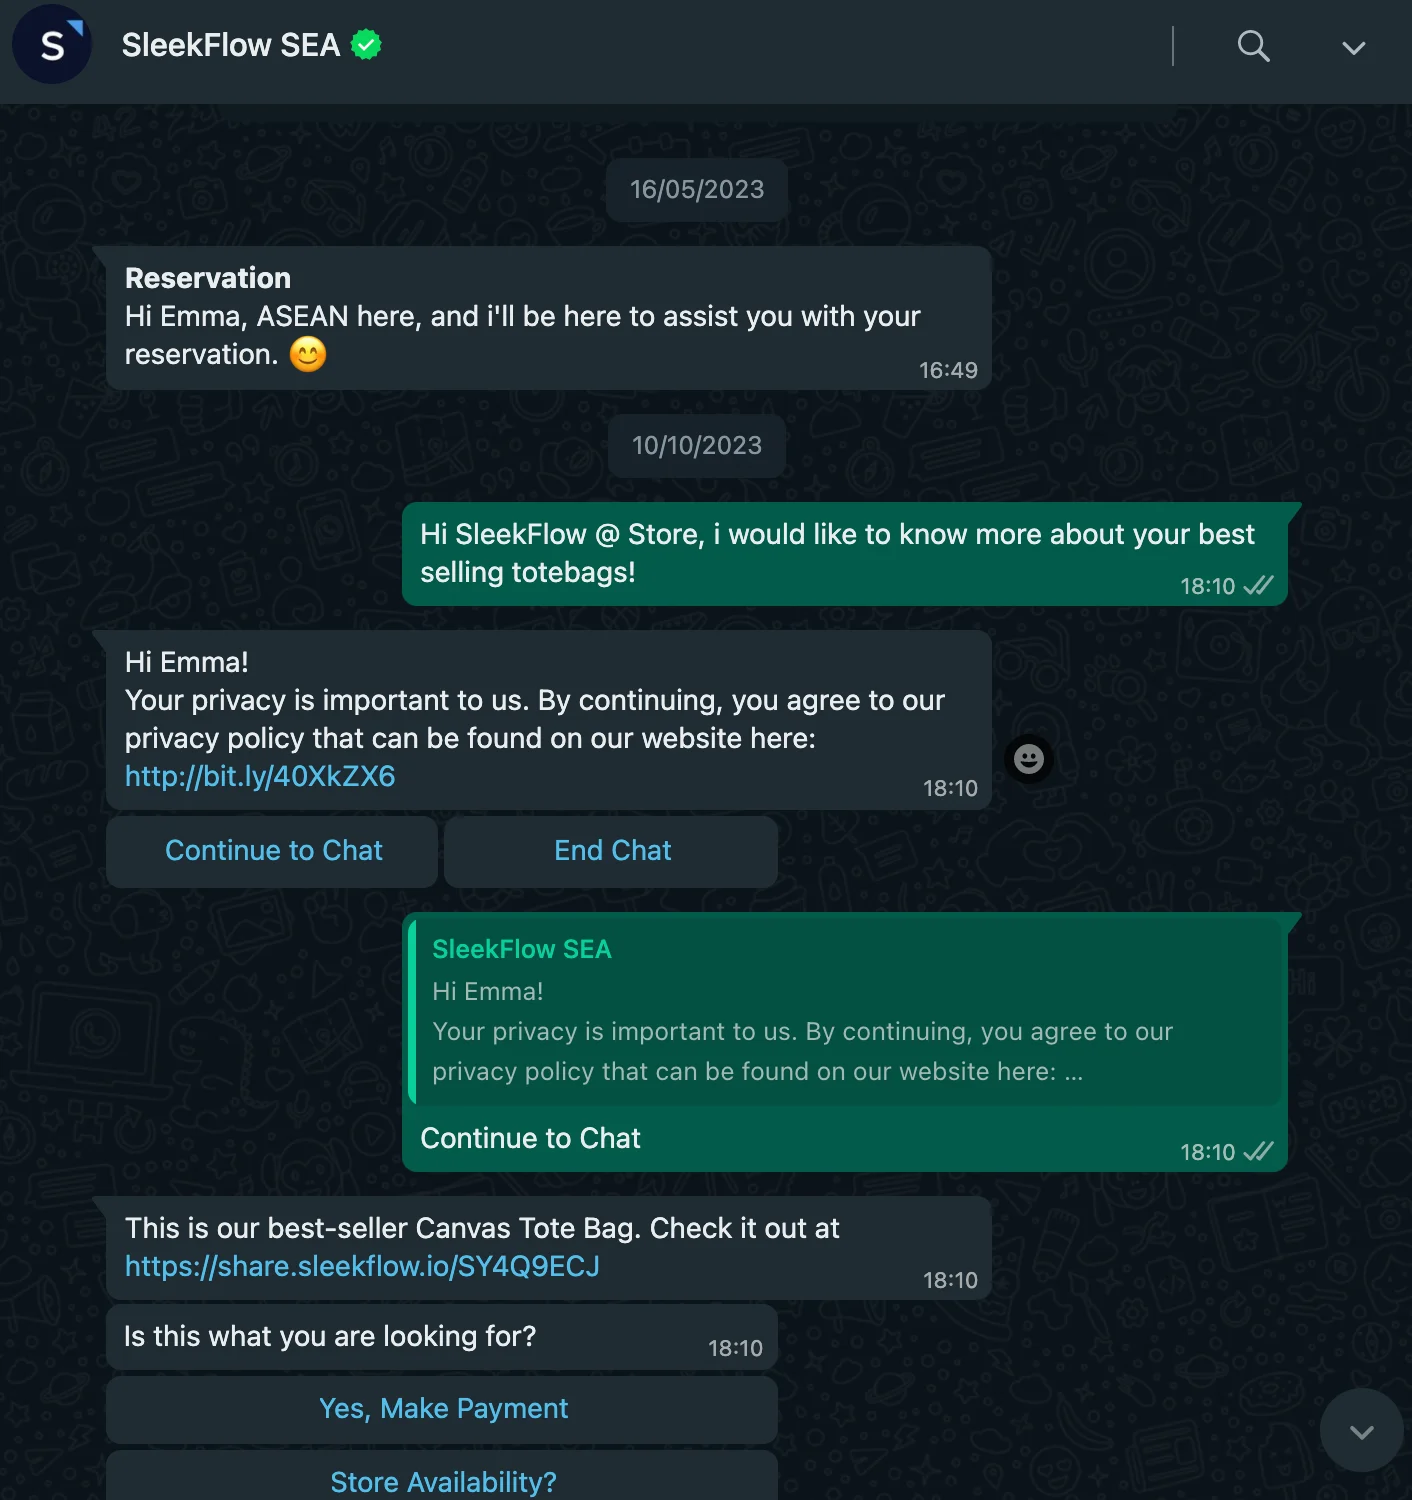The image size is (1412, 1500).
Task: Click the 16/05/2023 date separator
Action: point(696,189)
